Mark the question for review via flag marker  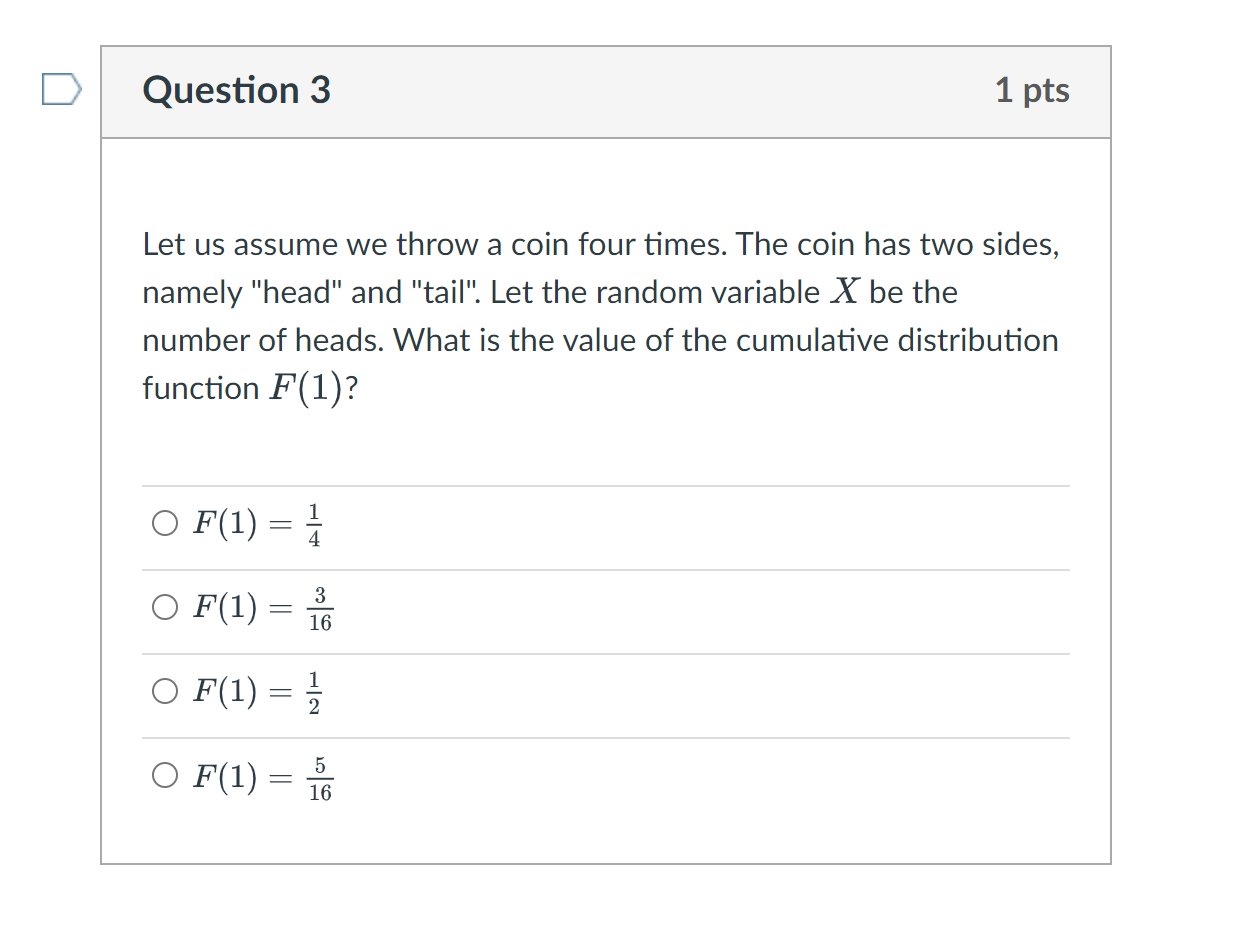pos(62,89)
